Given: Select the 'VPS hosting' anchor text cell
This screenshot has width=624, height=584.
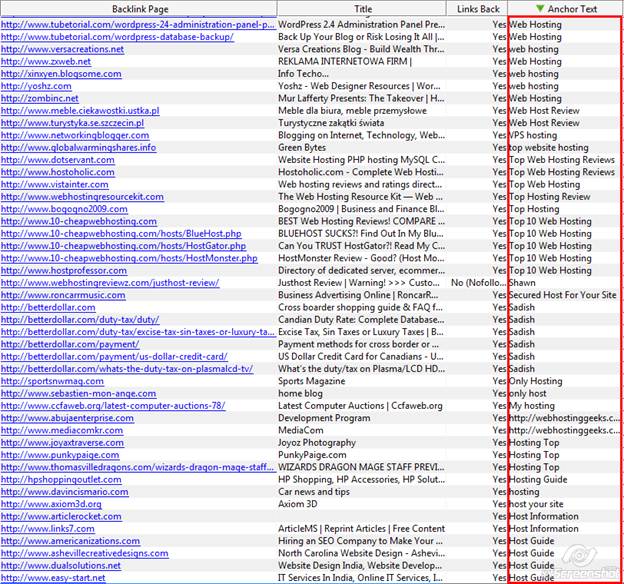Looking at the screenshot, I should tap(533, 135).
